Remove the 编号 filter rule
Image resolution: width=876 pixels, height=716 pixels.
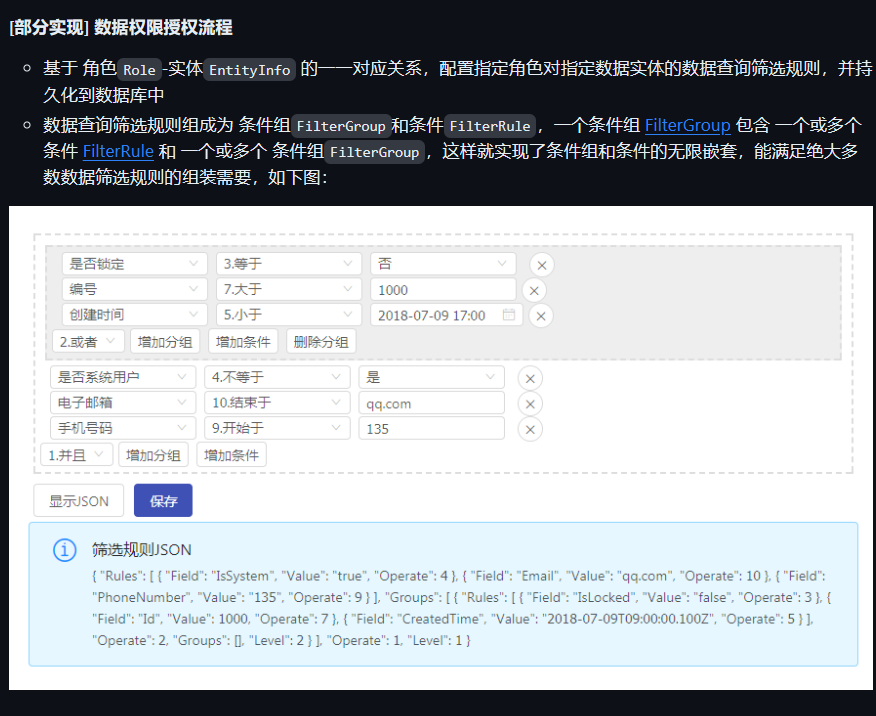(x=534, y=289)
